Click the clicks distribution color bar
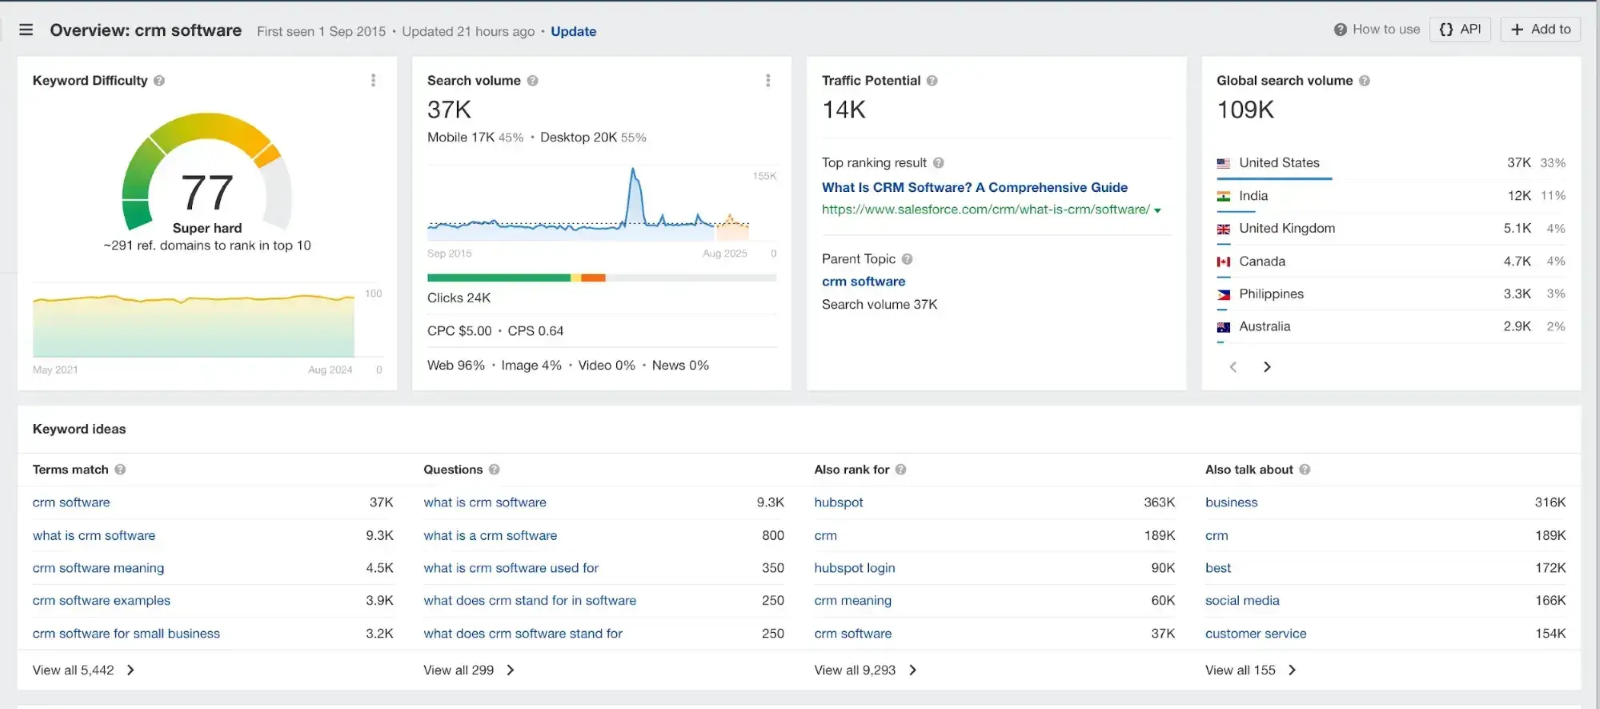1600x709 pixels. (600, 278)
